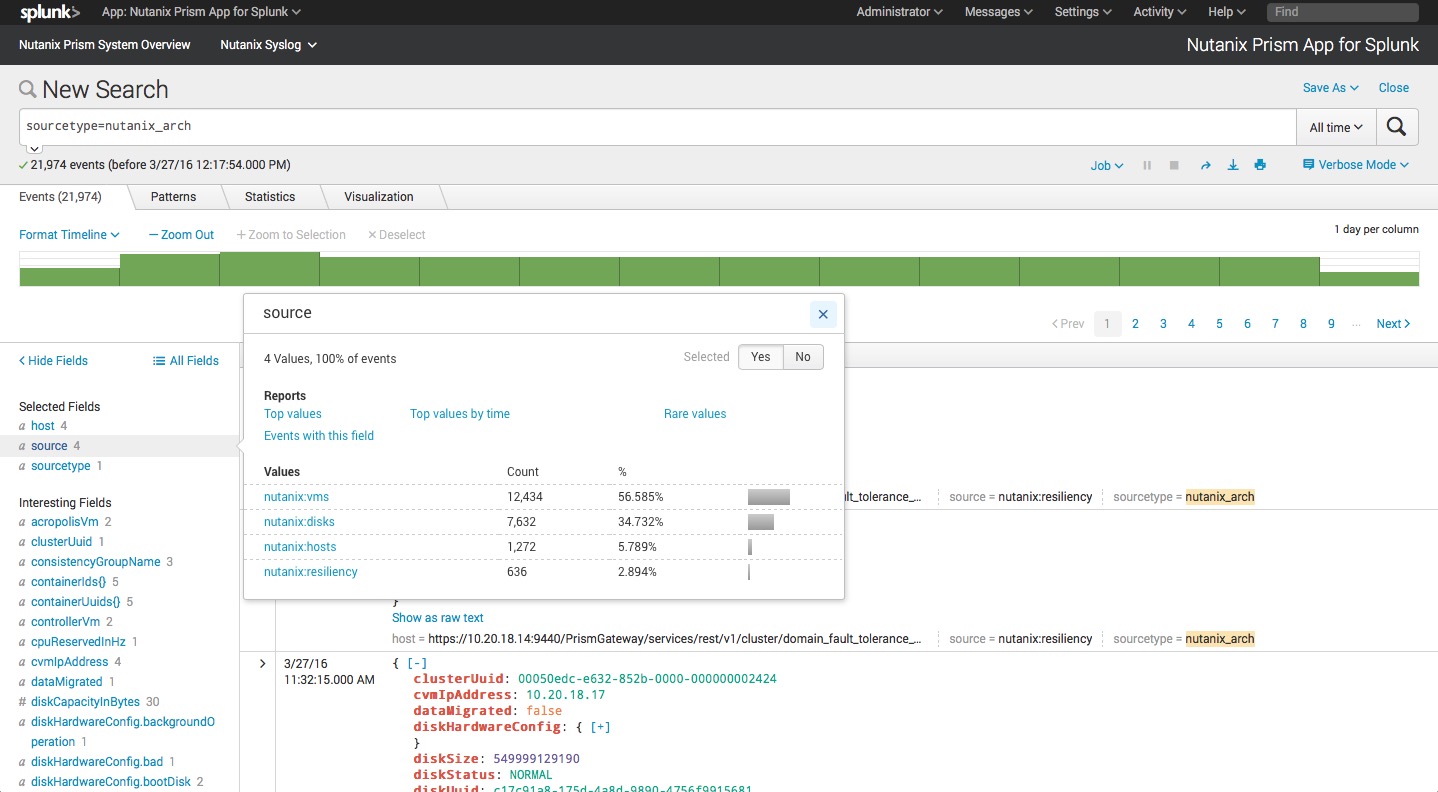
Task: Open Nutanix Prism System Overview
Action: pyautogui.click(x=105, y=45)
